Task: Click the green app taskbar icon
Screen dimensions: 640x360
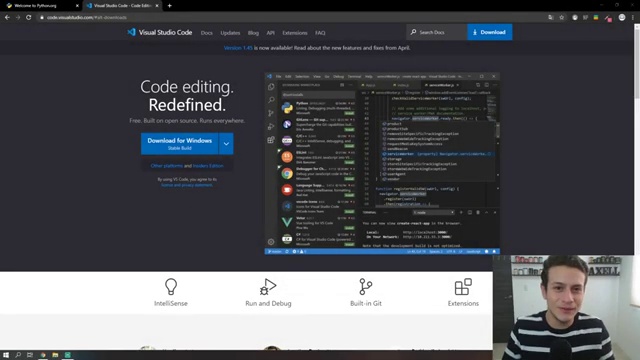Action: click(68, 355)
